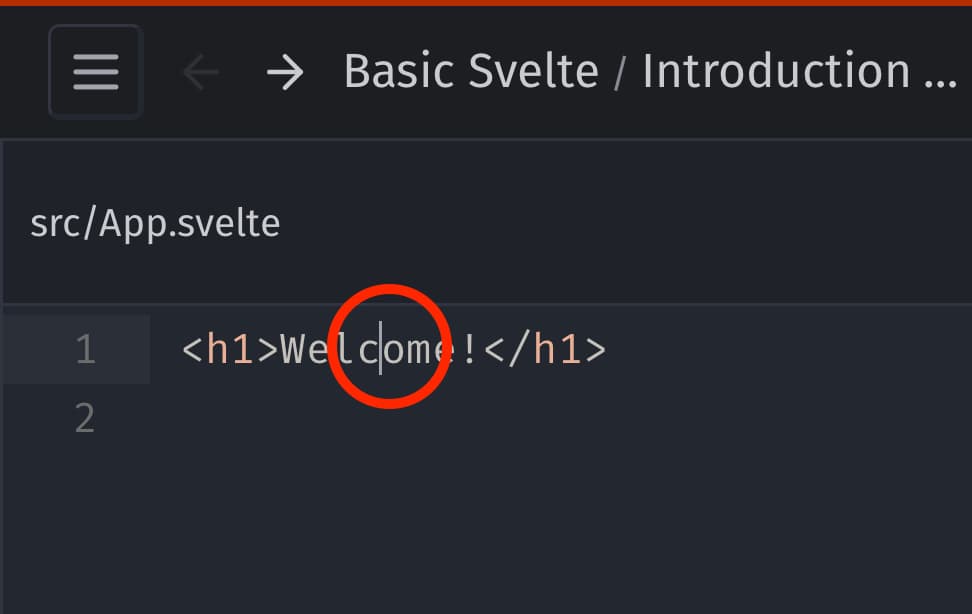Go back with the previous arrow
Viewport: 972px width, 614px height.
pos(200,72)
